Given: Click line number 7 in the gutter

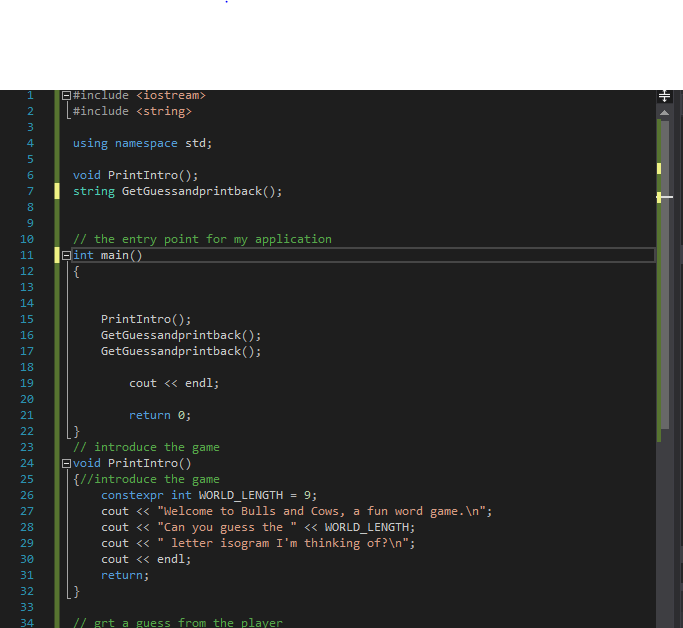Looking at the screenshot, I should (30, 191).
